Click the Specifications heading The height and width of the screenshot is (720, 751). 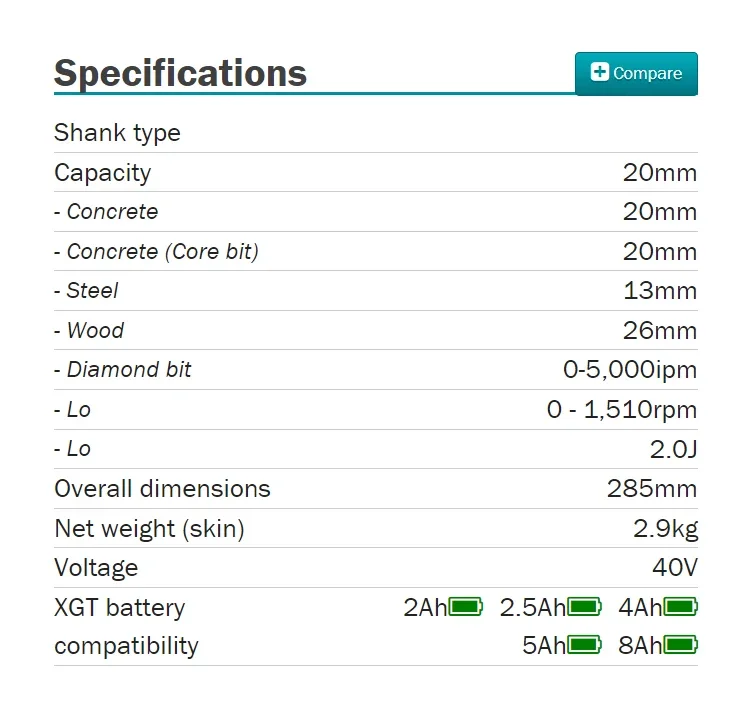(180, 73)
